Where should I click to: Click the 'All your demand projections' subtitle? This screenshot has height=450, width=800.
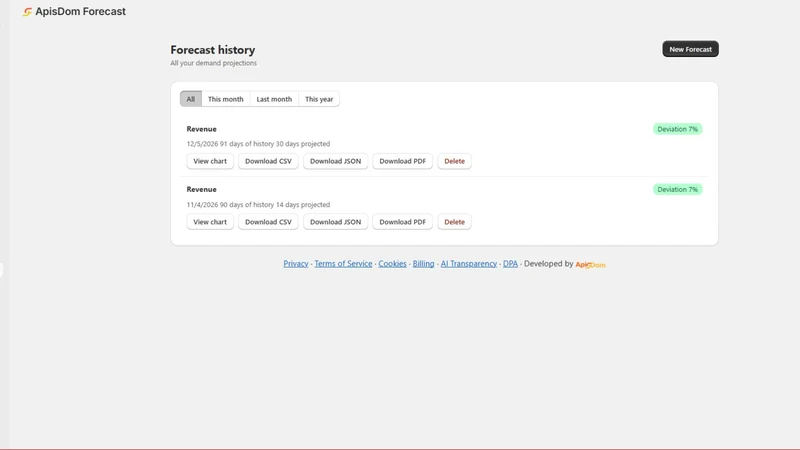214,63
